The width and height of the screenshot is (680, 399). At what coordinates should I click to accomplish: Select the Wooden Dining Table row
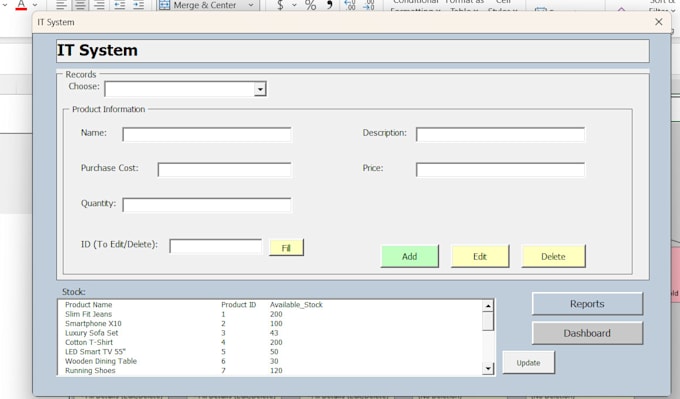pos(270,361)
